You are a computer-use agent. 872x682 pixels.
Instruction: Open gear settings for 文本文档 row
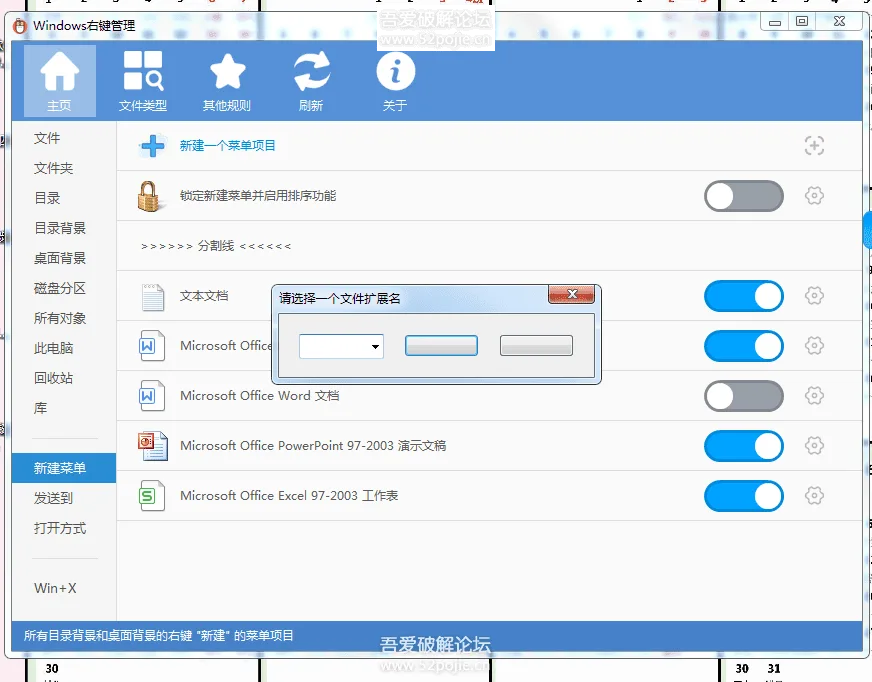814,295
